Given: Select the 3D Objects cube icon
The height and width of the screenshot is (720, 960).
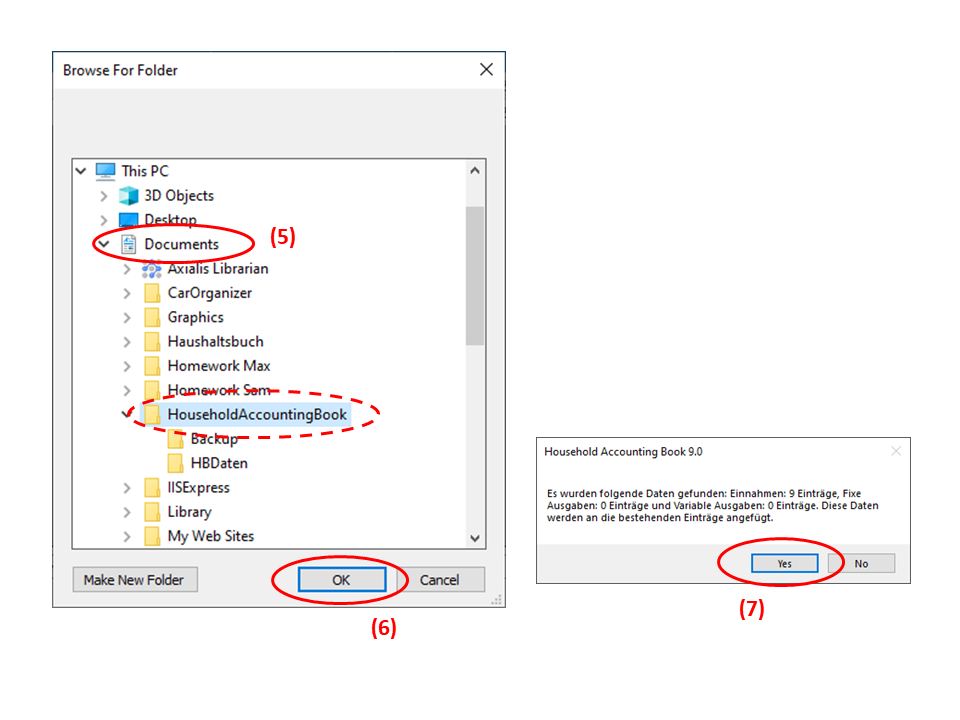Looking at the screenshot, I should click(129, 196).
